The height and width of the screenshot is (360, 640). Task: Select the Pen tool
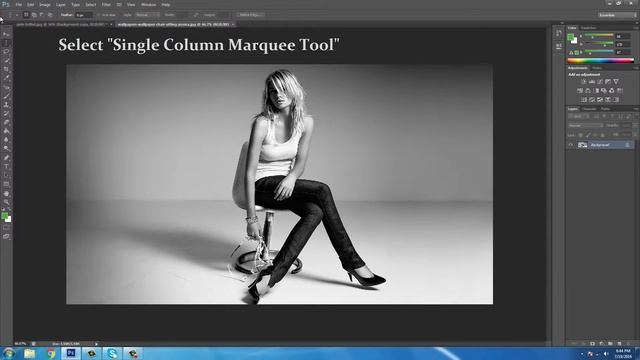tap(6, 158)
